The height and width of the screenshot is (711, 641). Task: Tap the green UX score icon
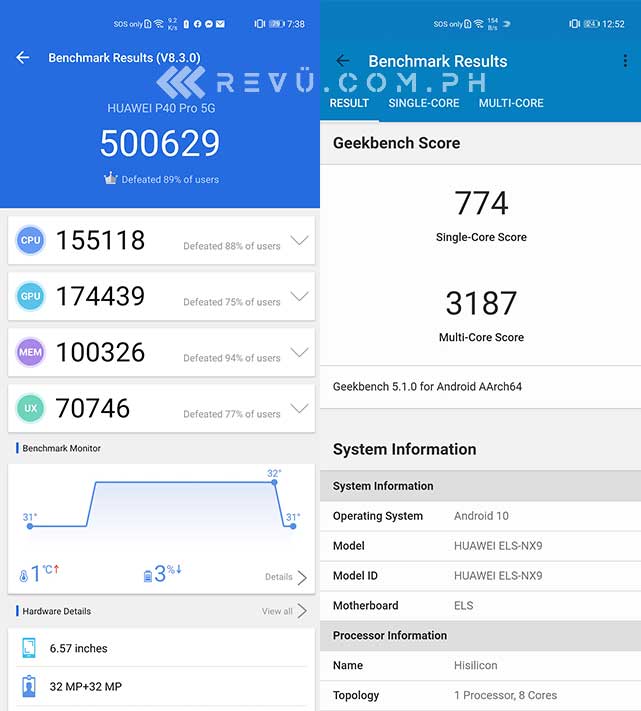pyautogui.click(x=30, y=408)
